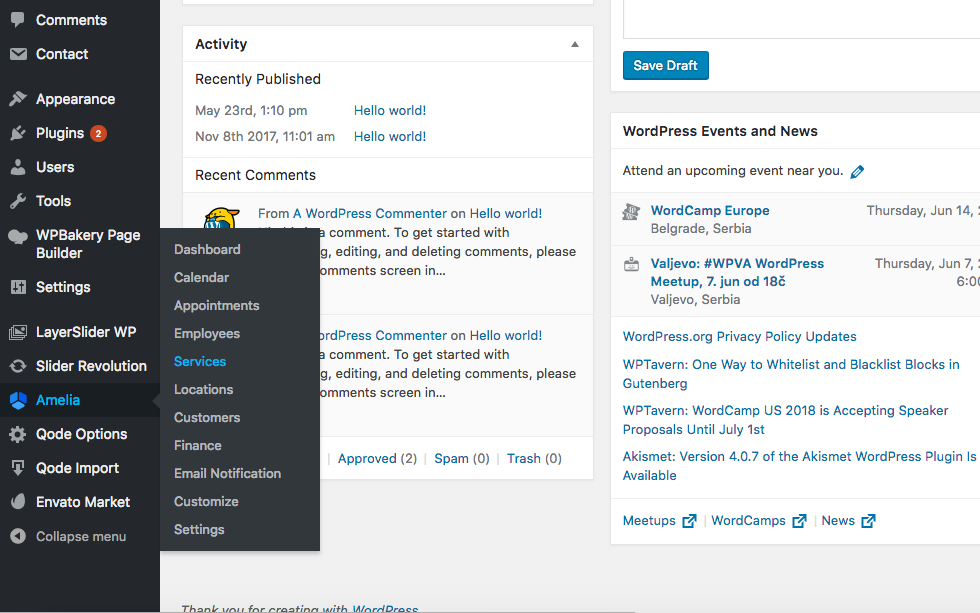Filter comments by Spam (0)
This screenshot has height=613, width=980.
click(462, 459)
